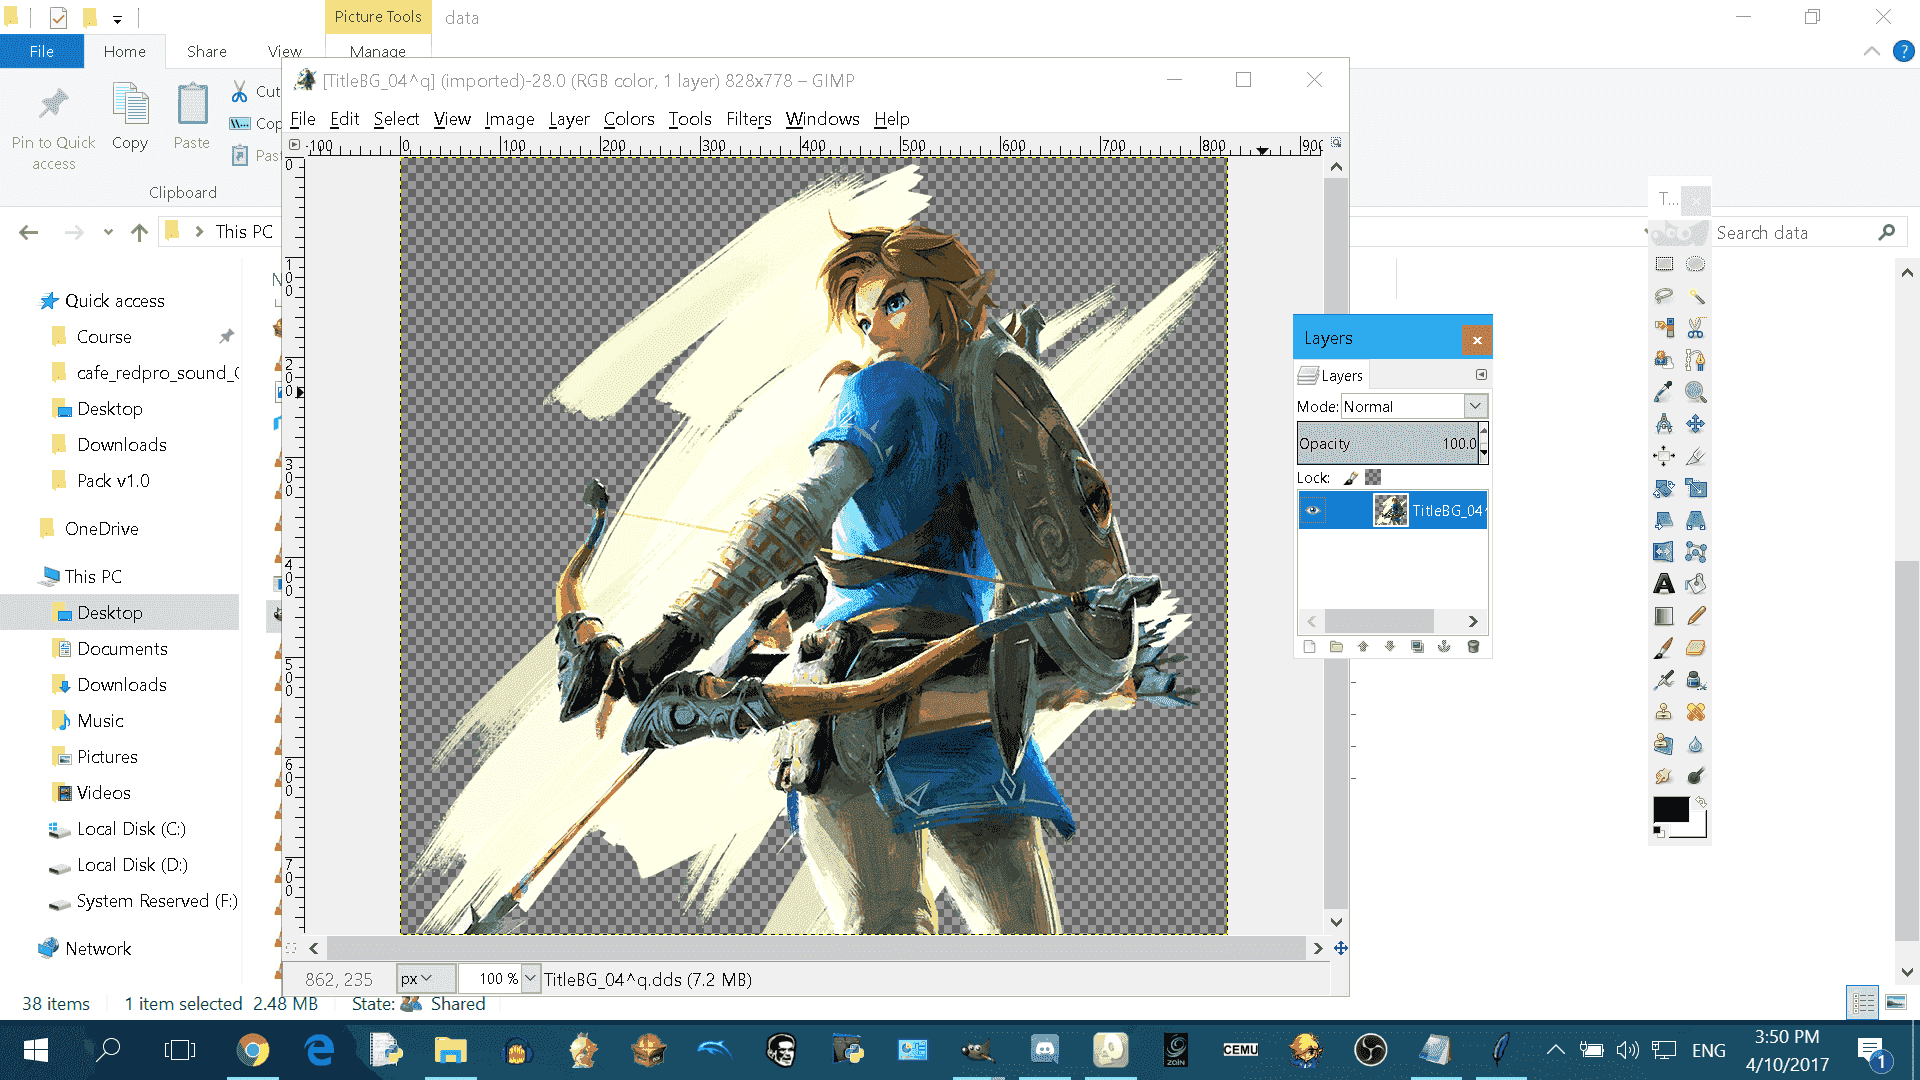Click Pin to Quick access button
The height and width of the screenshot is (1080, 1920).
pos(54,128)
